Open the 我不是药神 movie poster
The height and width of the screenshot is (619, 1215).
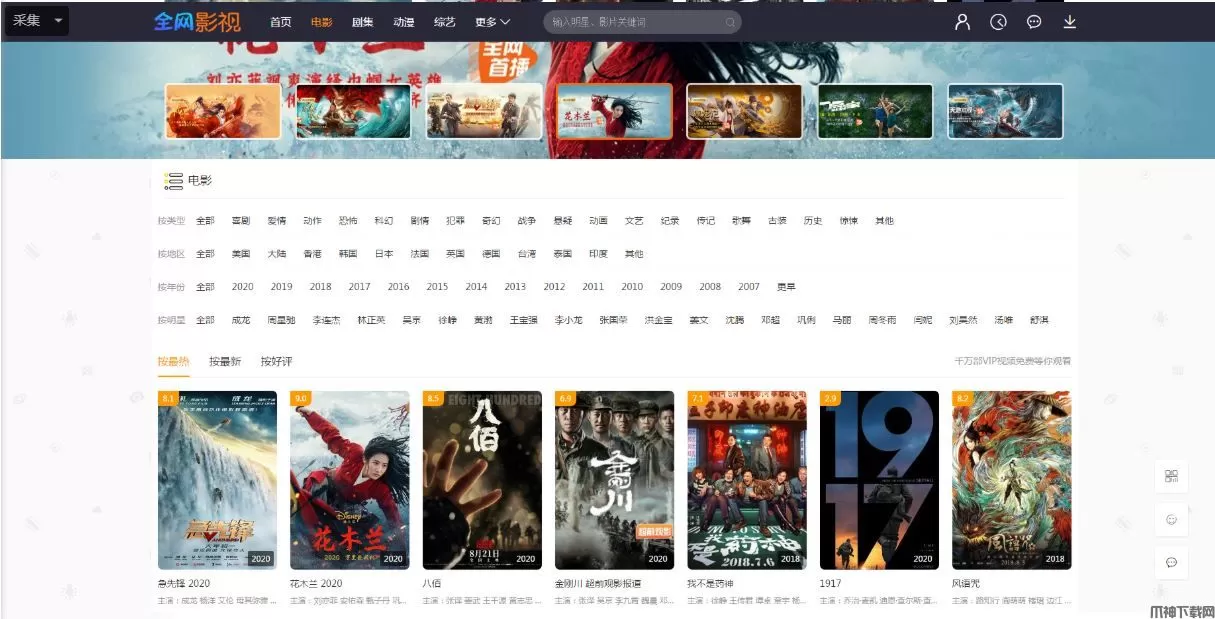point(747,480)
